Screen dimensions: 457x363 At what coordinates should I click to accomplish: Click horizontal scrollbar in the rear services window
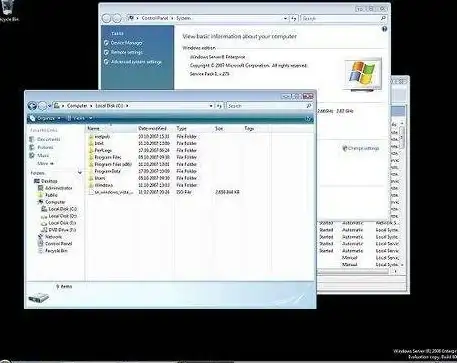pyautogui.click(x=354, y=272)
